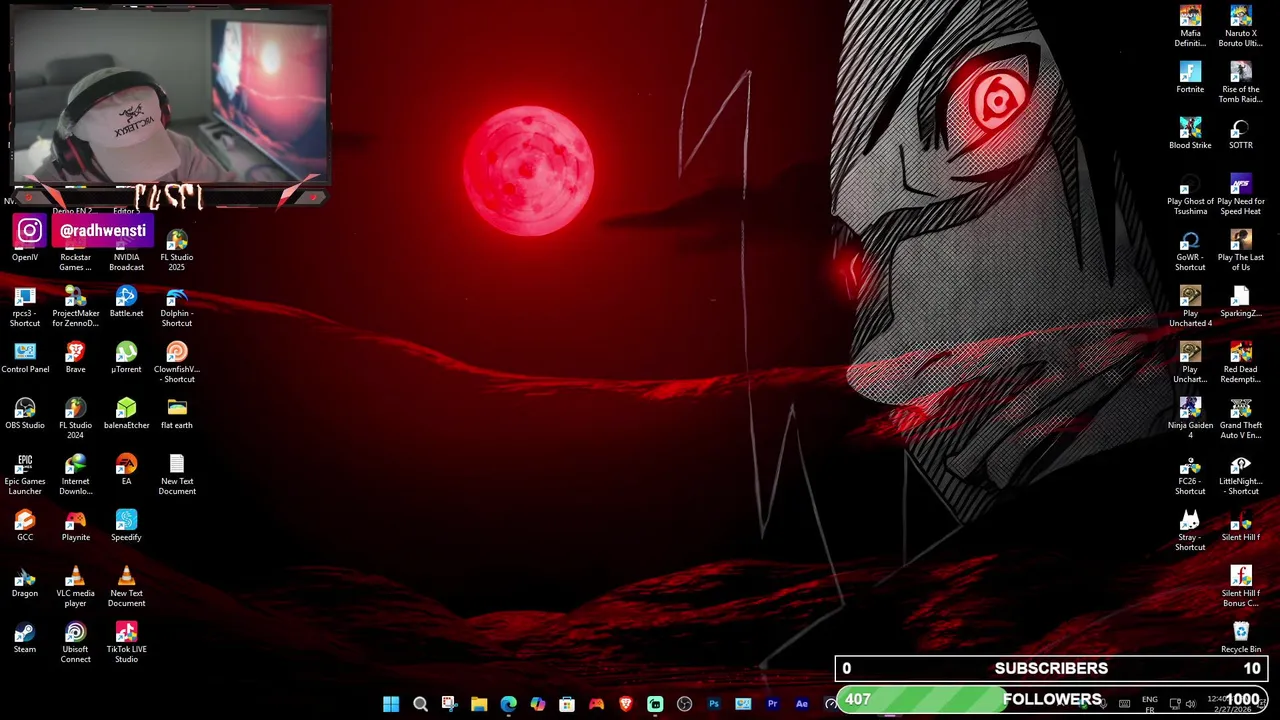Switch to OBS Studio in the taskbar
Screen dimensions: 1280x720
tap(684, 704)
